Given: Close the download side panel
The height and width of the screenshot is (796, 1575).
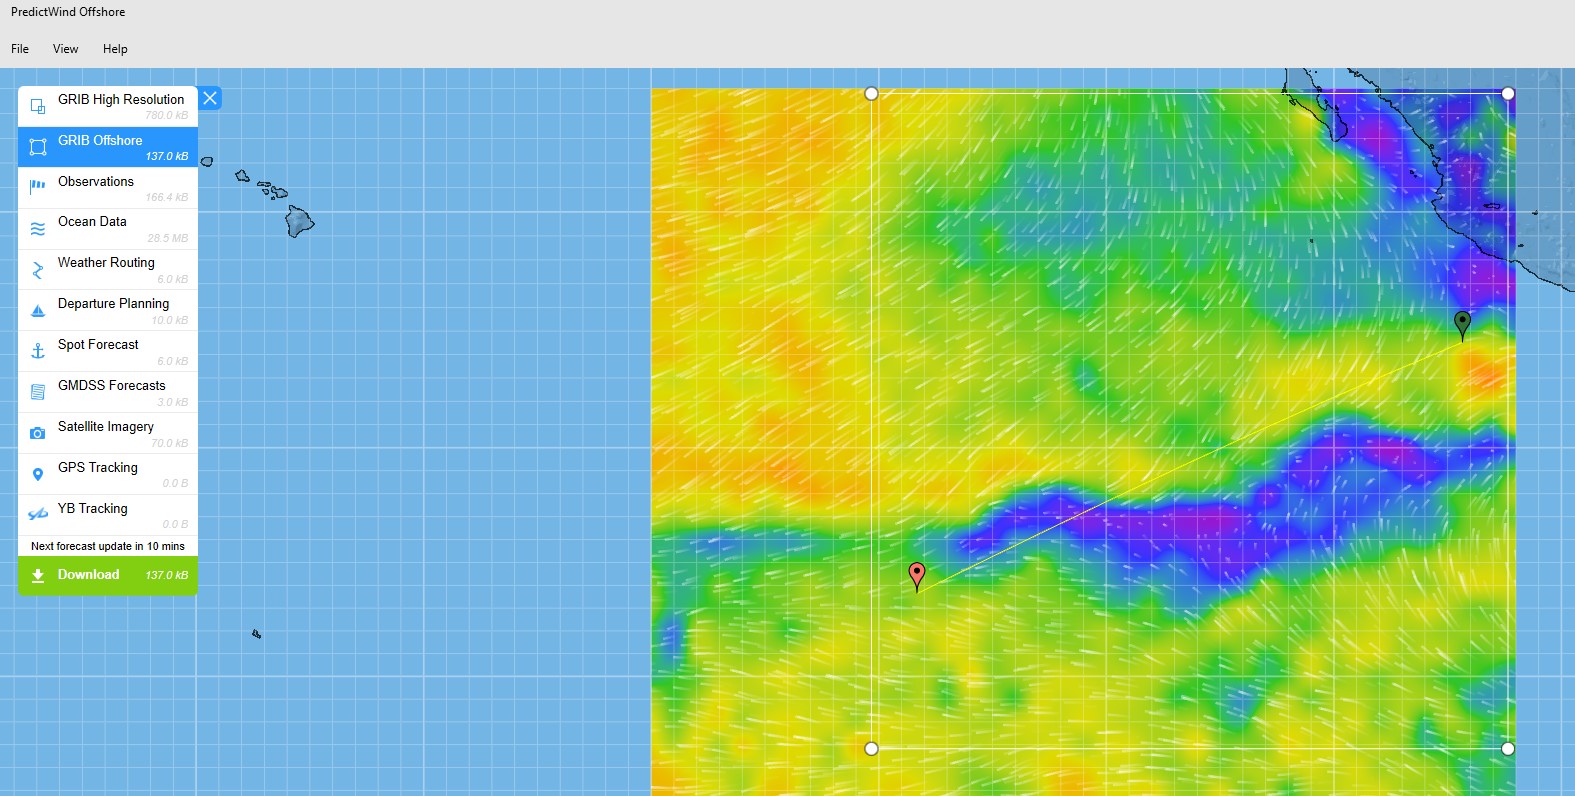Looking at the screenshot, I should point(210,98).
